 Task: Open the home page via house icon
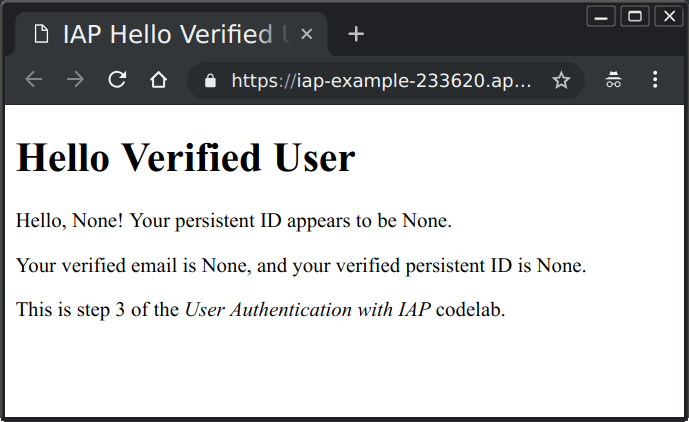tap(158, 80)
